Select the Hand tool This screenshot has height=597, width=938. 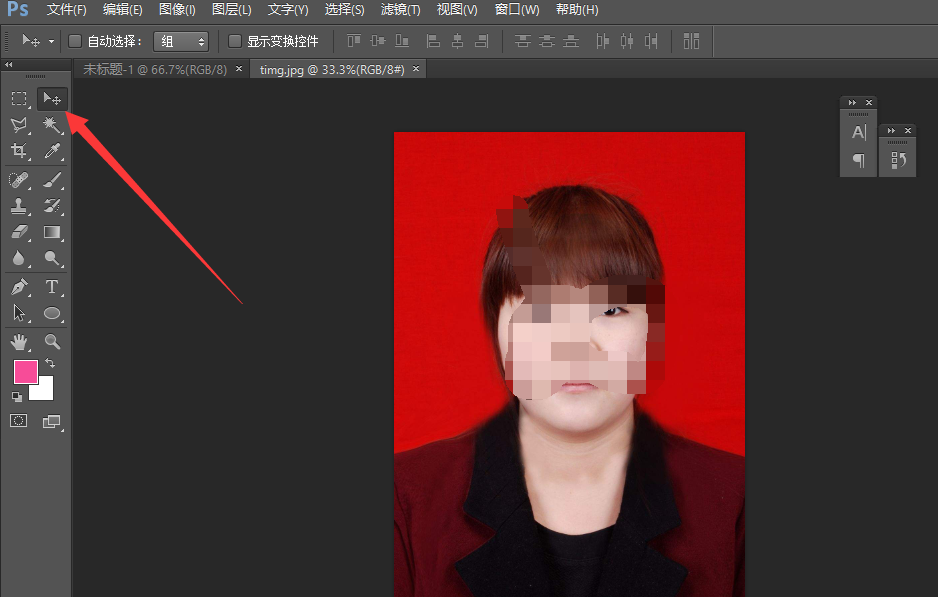19,342
